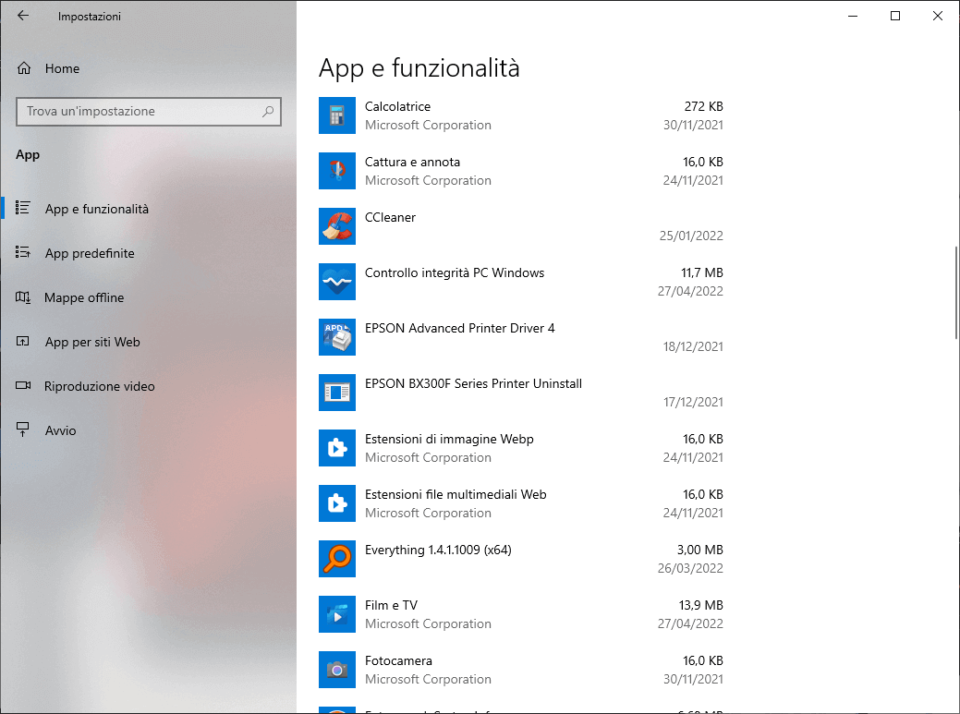The width and height of the screenshot is (960, 714).
Task: Select Everything 1.4.1.1009 (x64) entry
Action: click(x=520, y=558)
